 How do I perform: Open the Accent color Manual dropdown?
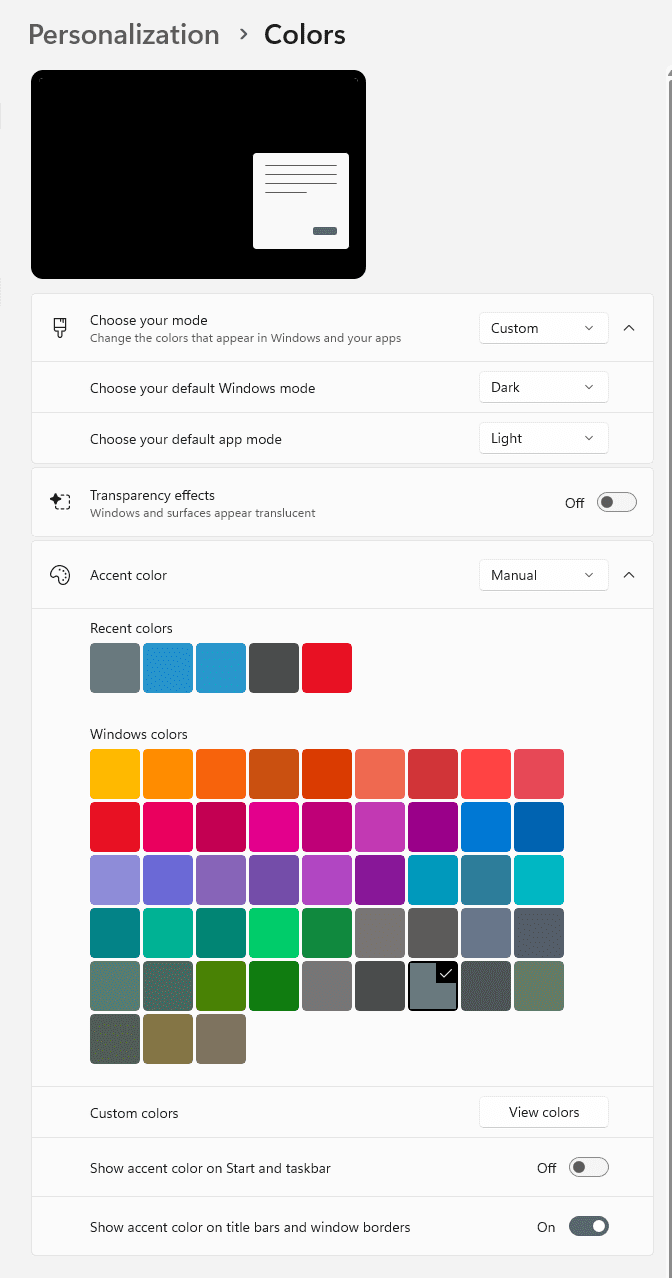point(544,575)
